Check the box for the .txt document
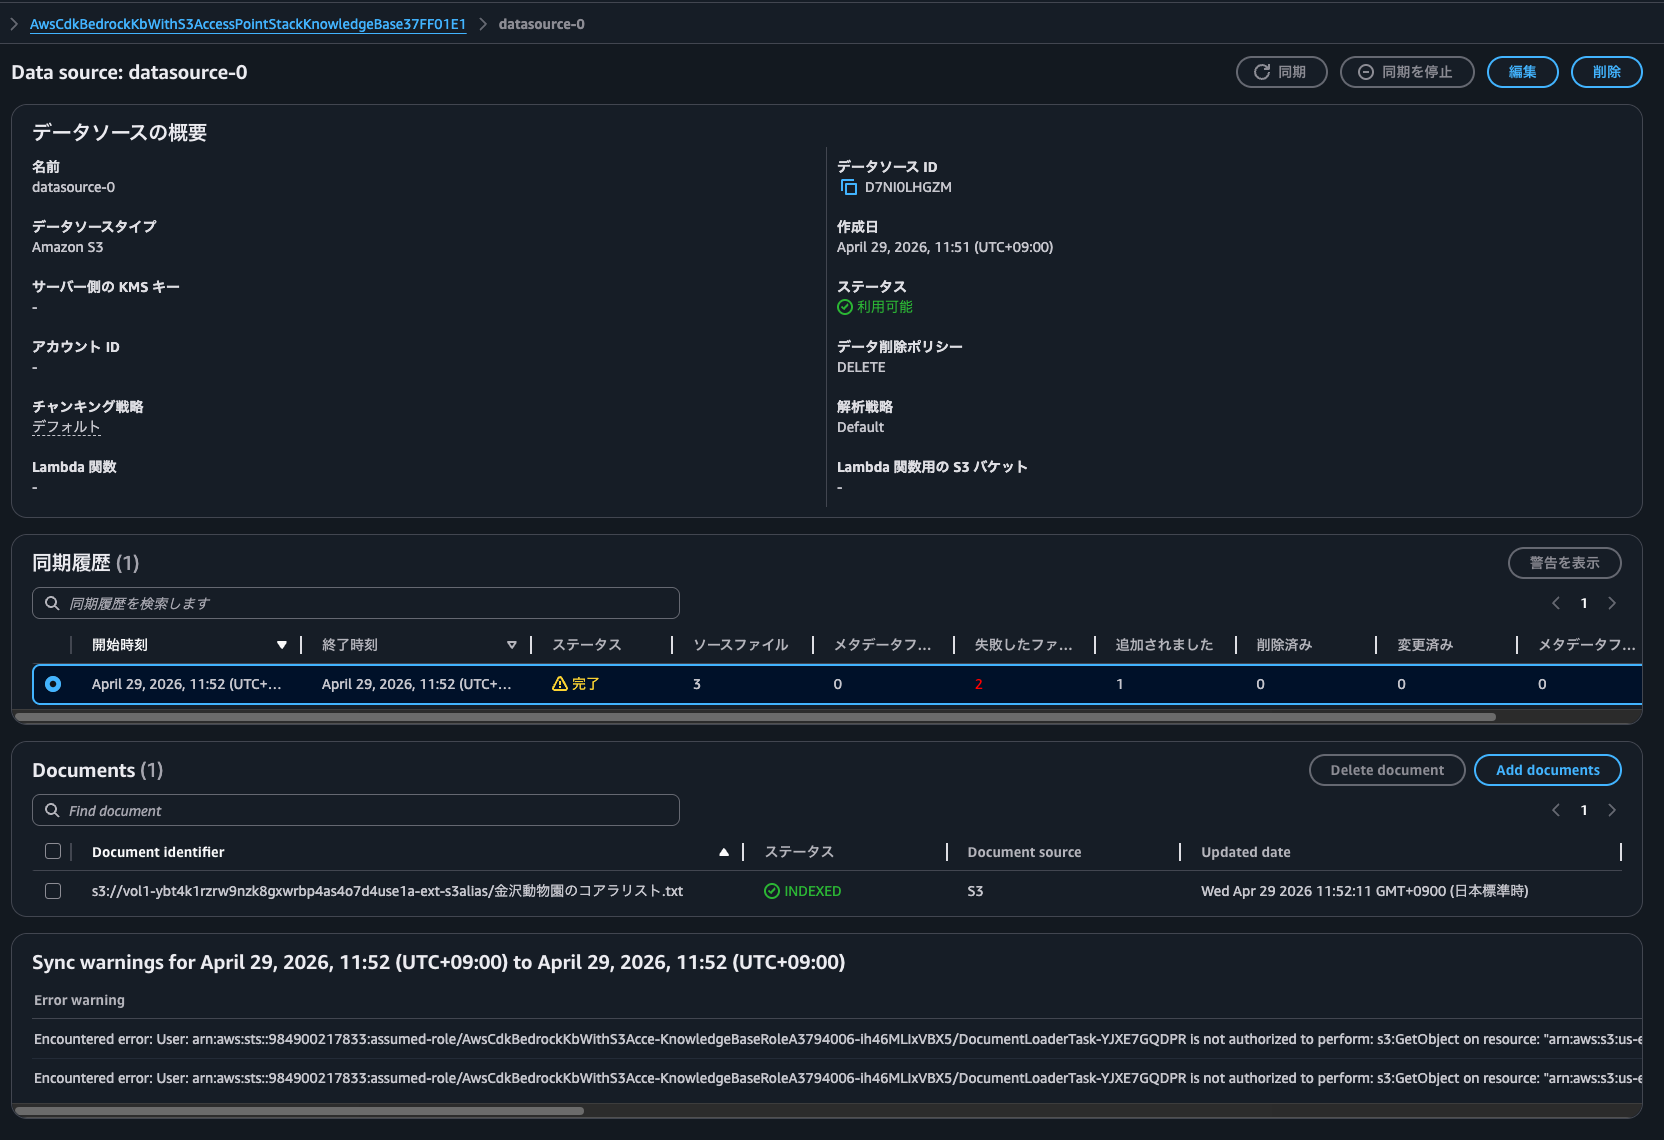This screenshot has width=1664, height=1140. (x=53, y=891)
